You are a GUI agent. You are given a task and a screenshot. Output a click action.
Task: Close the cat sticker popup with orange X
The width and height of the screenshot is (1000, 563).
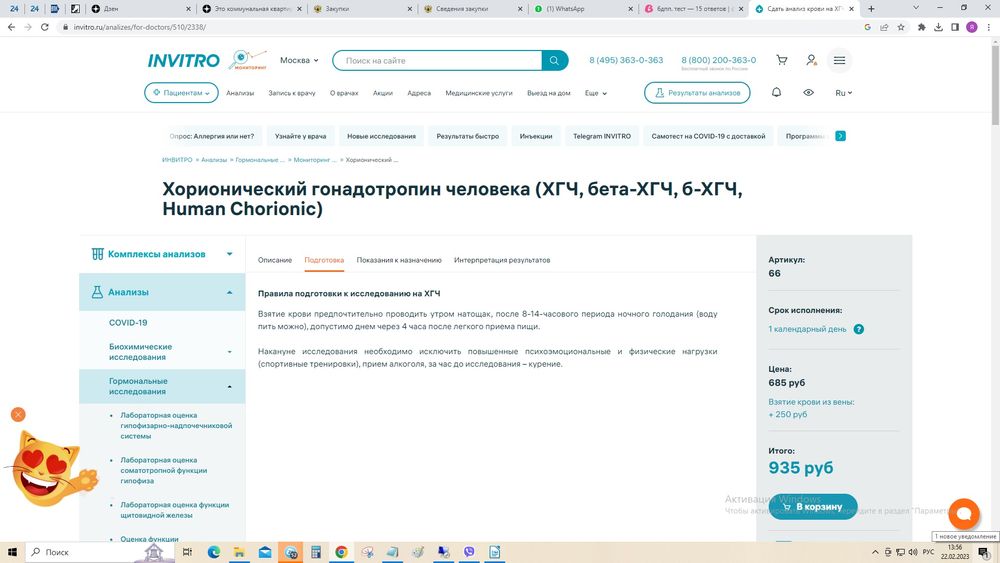tap(18, 414)
